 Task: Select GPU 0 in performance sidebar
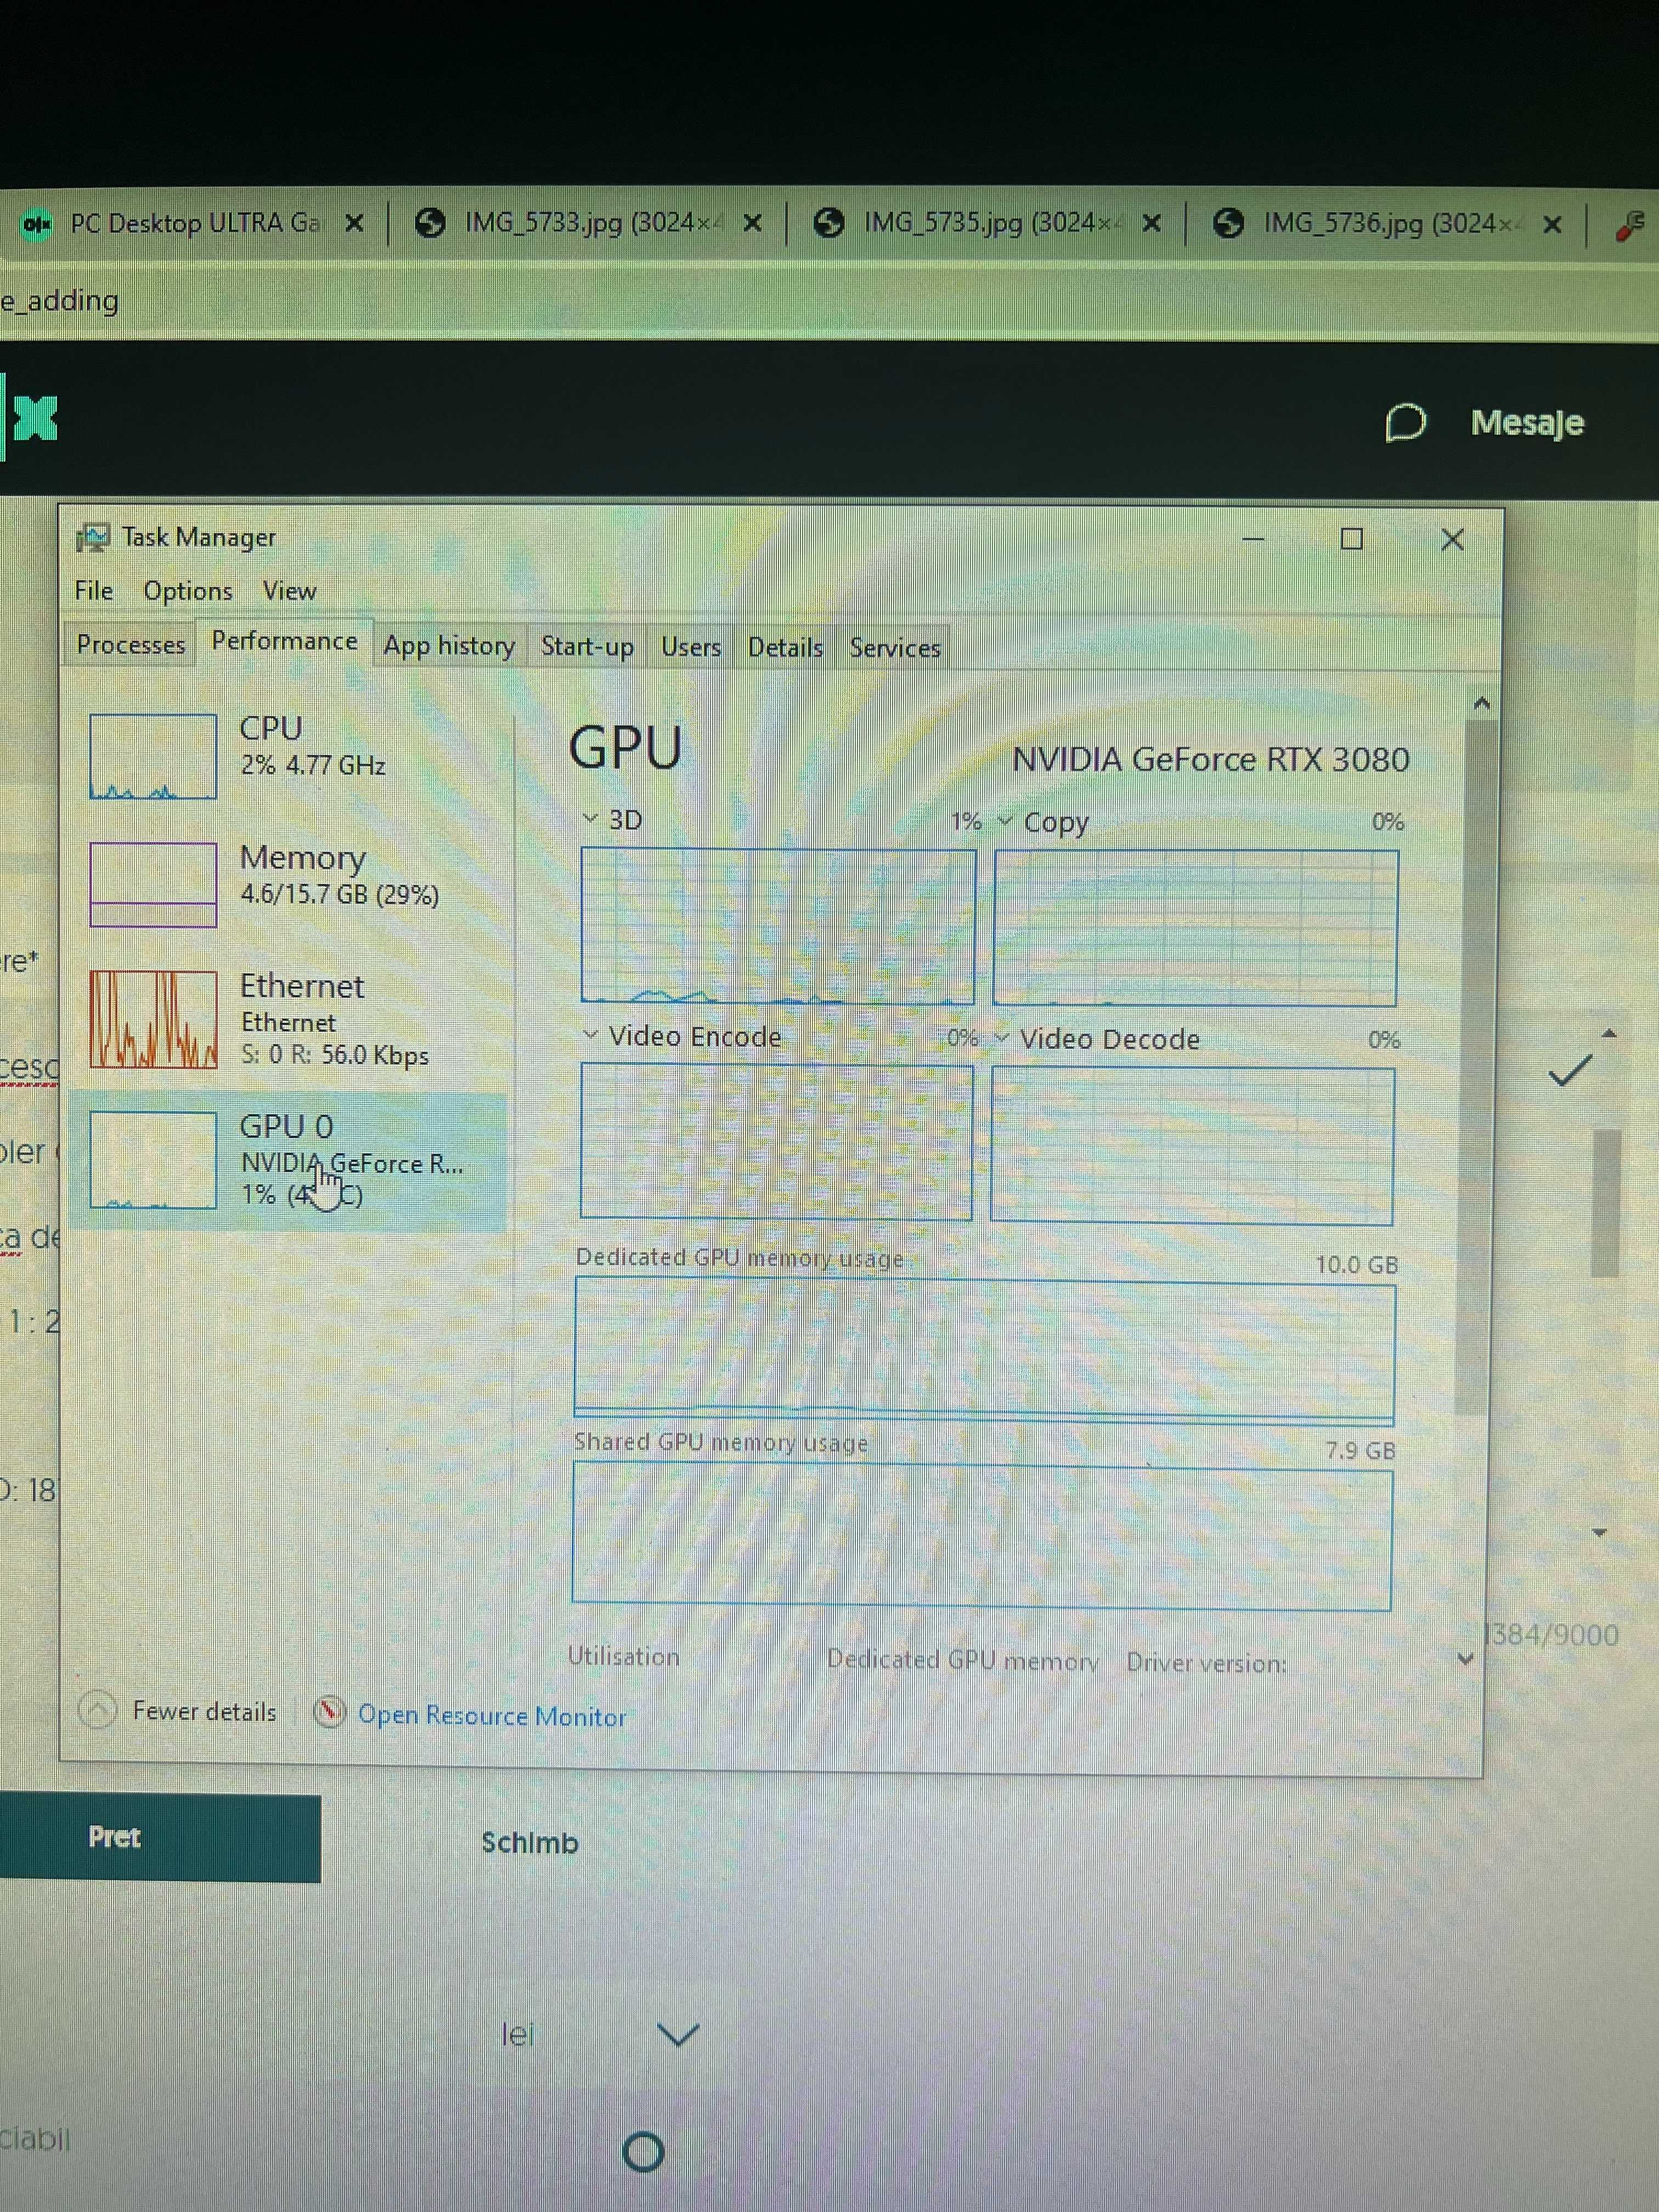coord(290,1160)
